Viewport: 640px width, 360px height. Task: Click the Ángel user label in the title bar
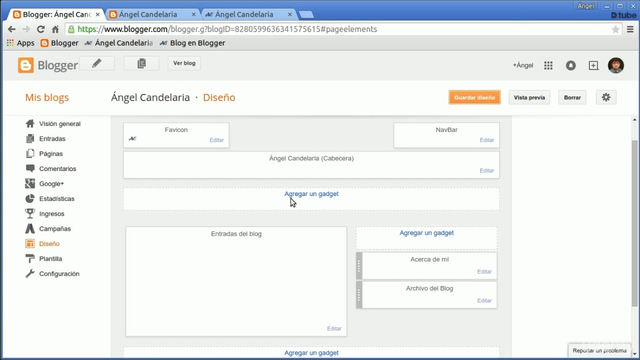[586, 6]
